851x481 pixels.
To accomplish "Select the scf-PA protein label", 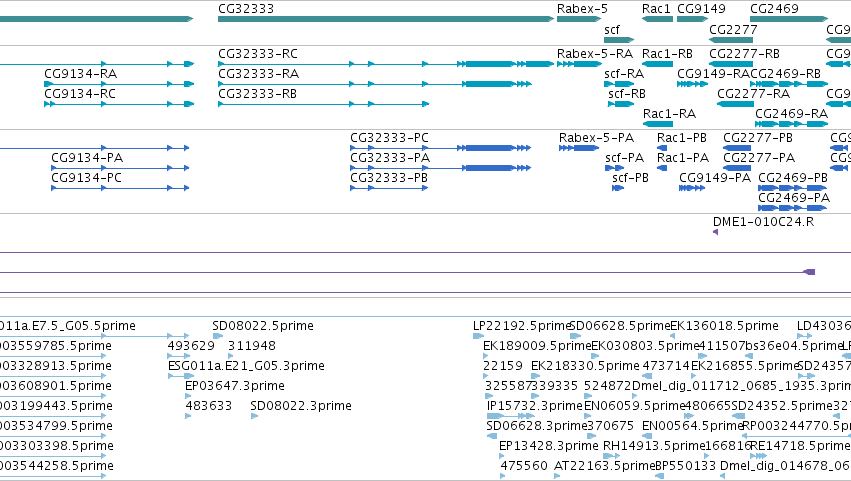I will (625, 158).
